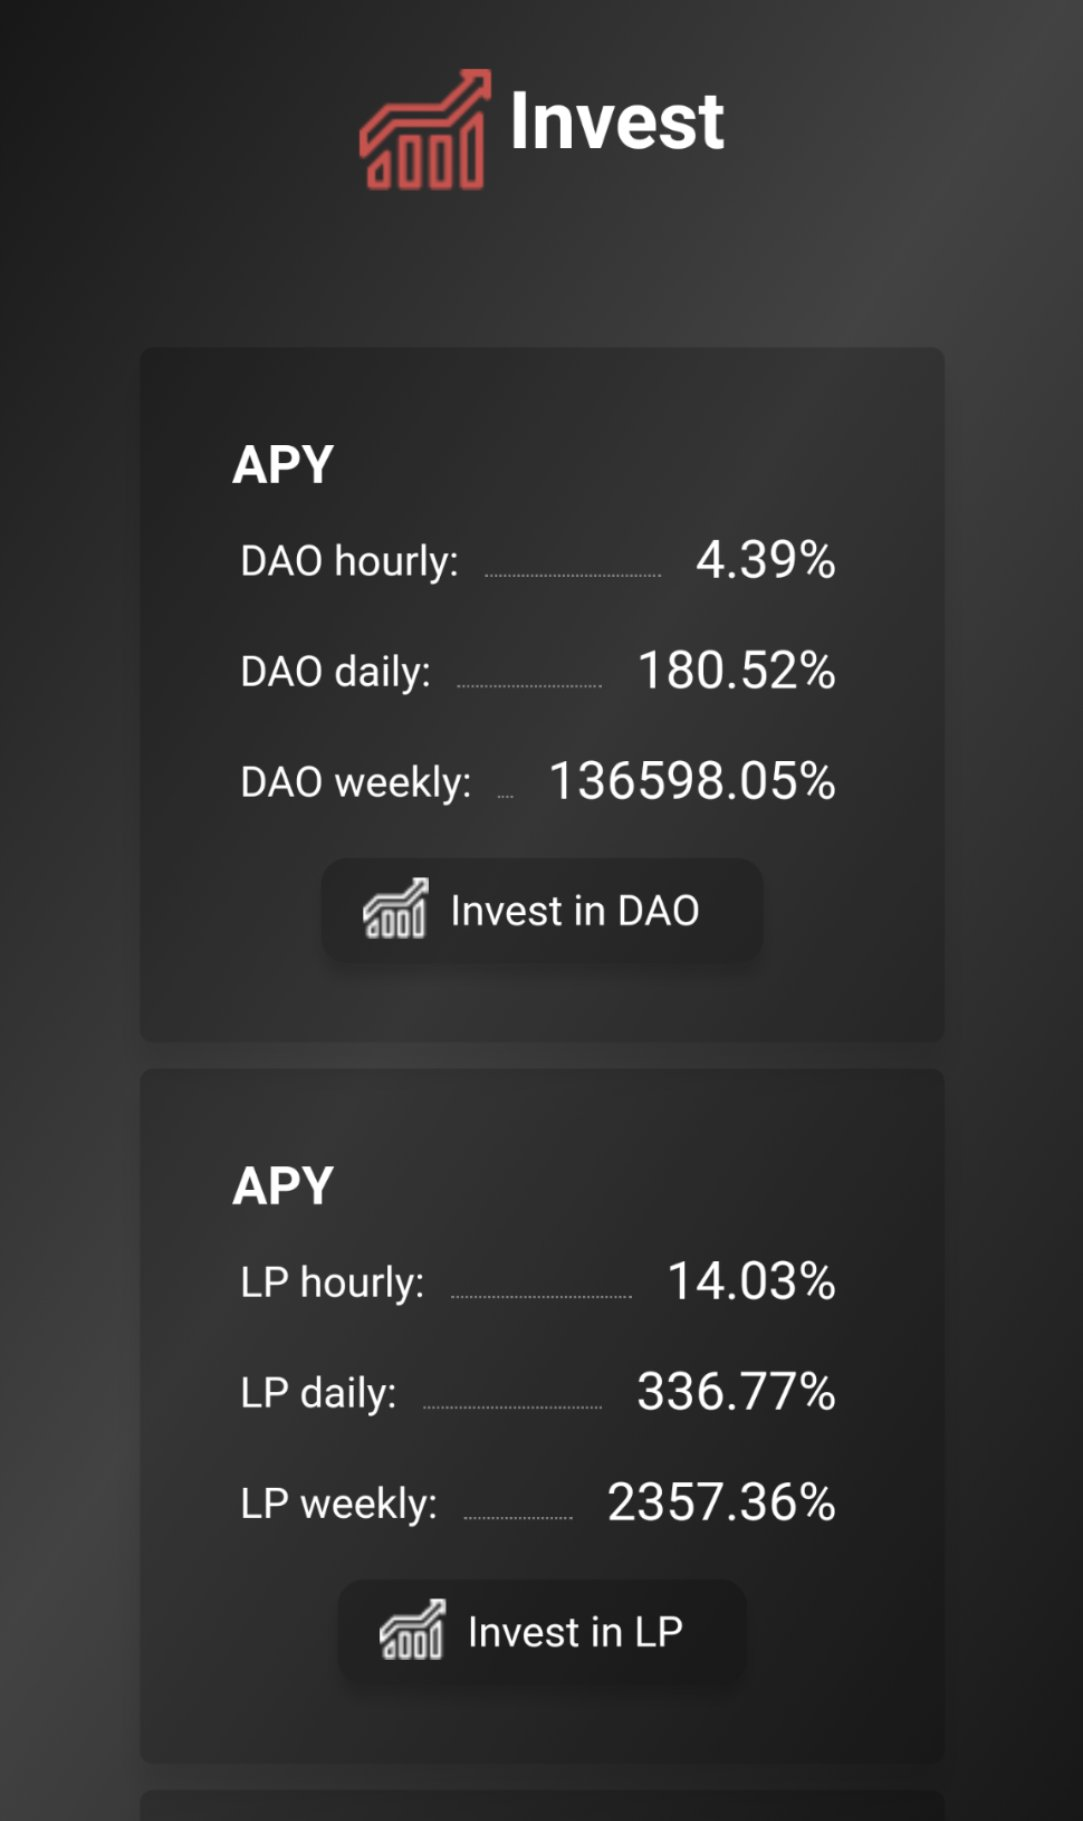
Task: Click the LP hourly label
Action: [x=332, y=1283]
